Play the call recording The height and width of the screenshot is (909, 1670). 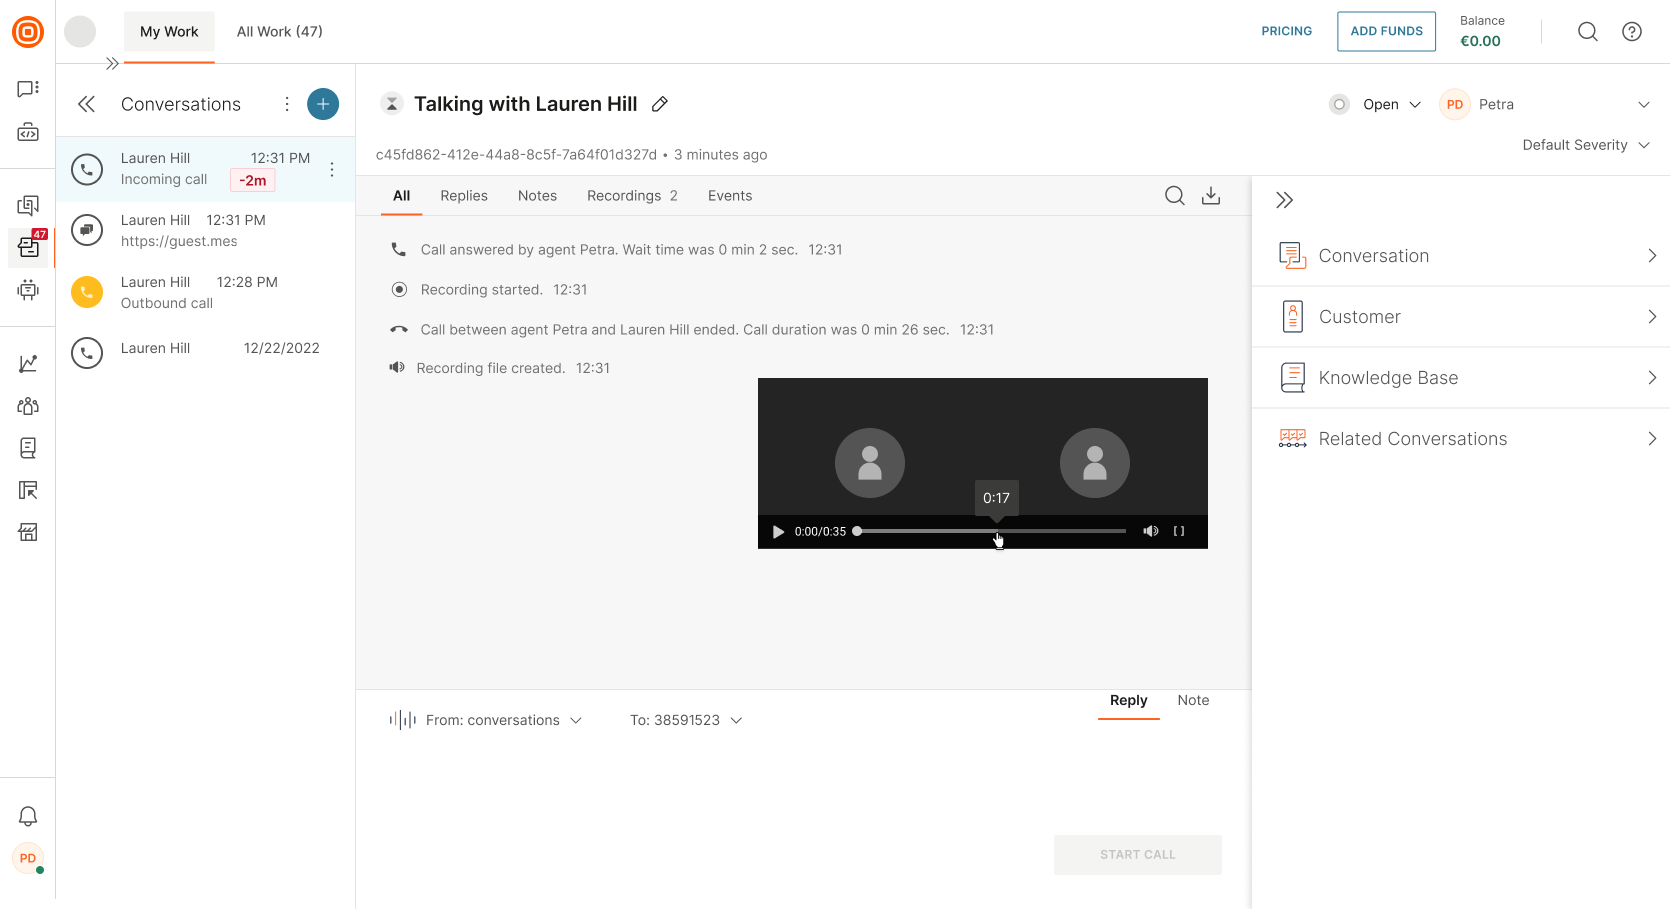click(x=778, y=532)
